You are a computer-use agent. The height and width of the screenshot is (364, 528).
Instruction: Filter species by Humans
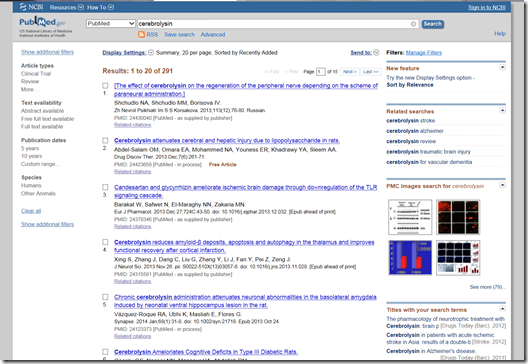pyautogui.click(x=31, y=186)
